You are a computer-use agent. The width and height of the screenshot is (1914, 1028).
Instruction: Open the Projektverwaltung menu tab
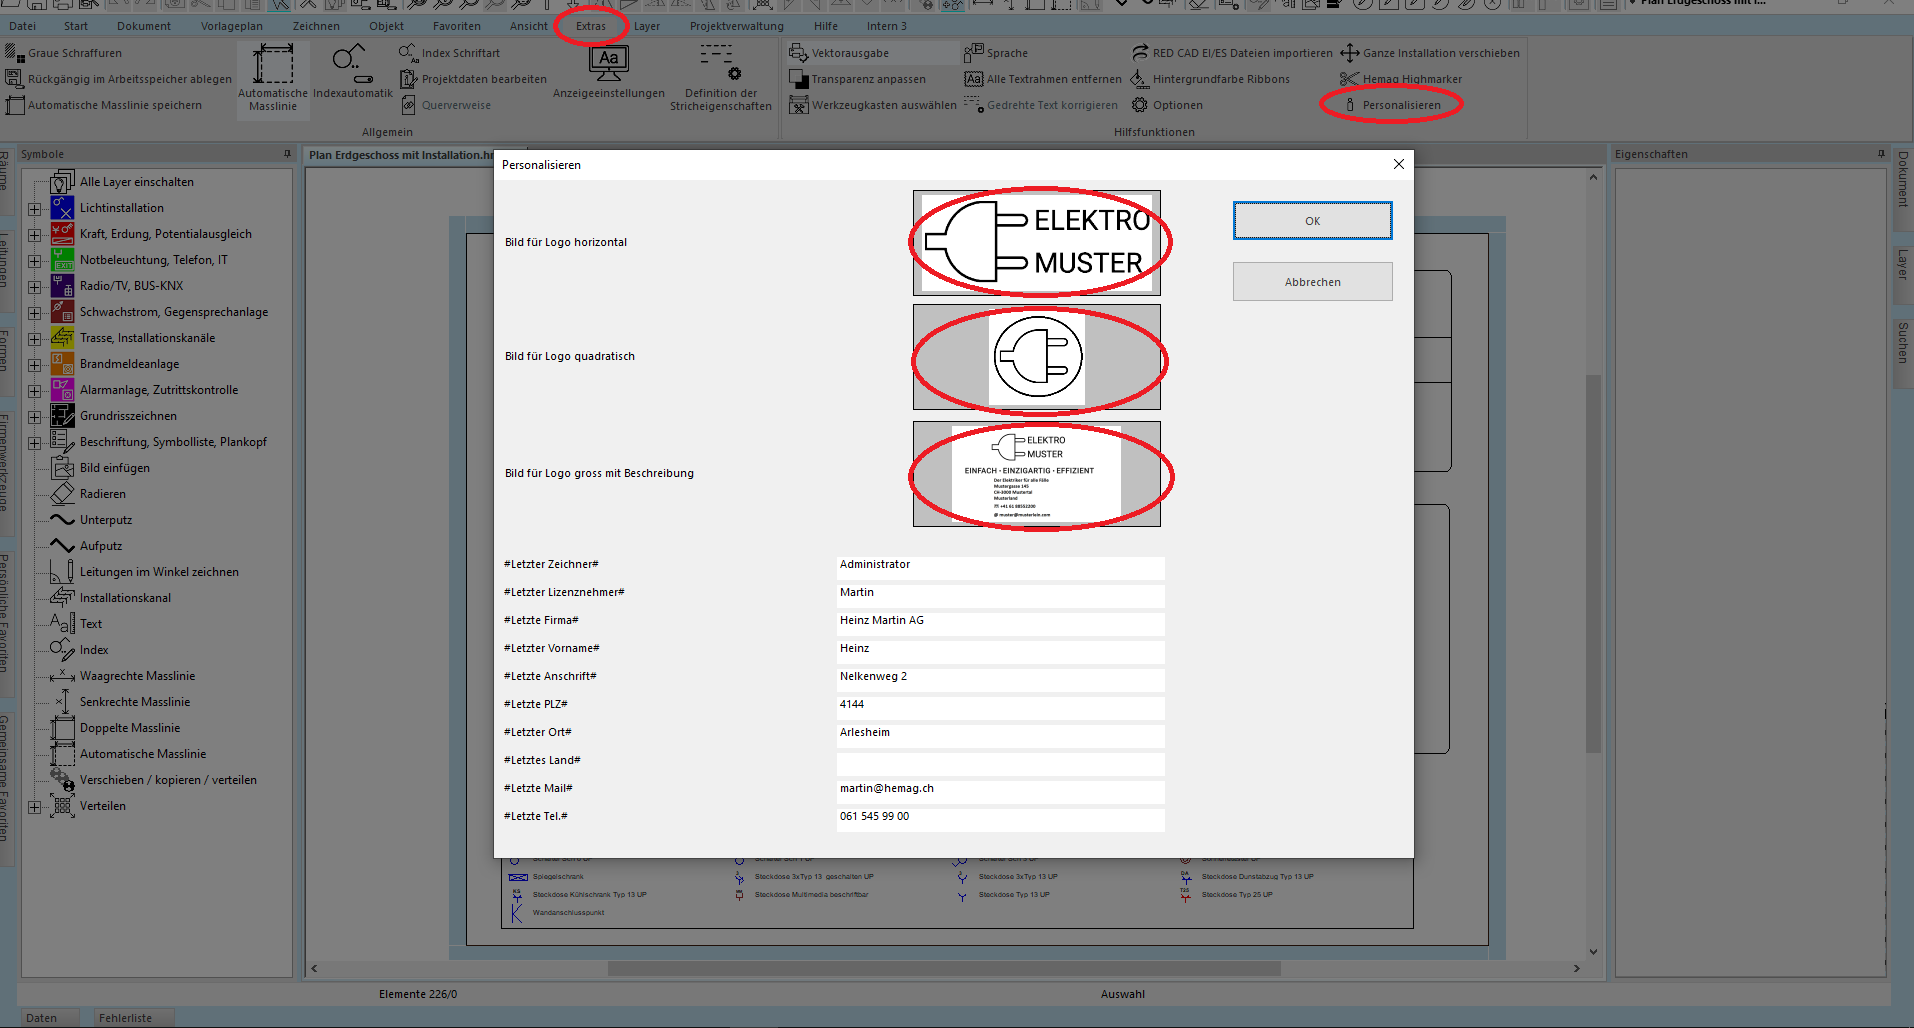pos(736,26)
